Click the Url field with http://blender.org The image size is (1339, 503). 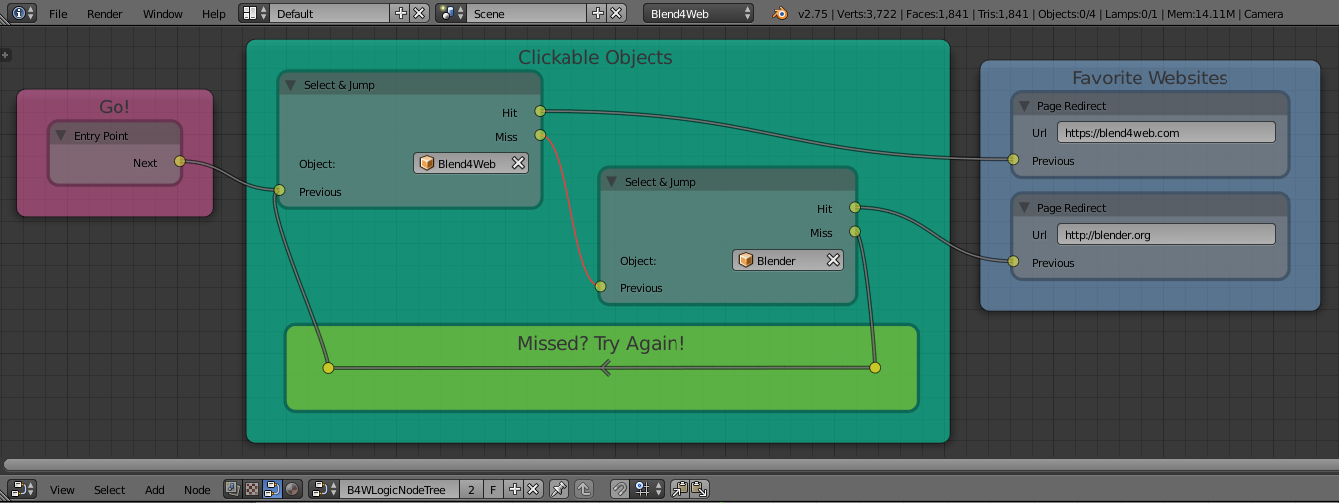1167,234
